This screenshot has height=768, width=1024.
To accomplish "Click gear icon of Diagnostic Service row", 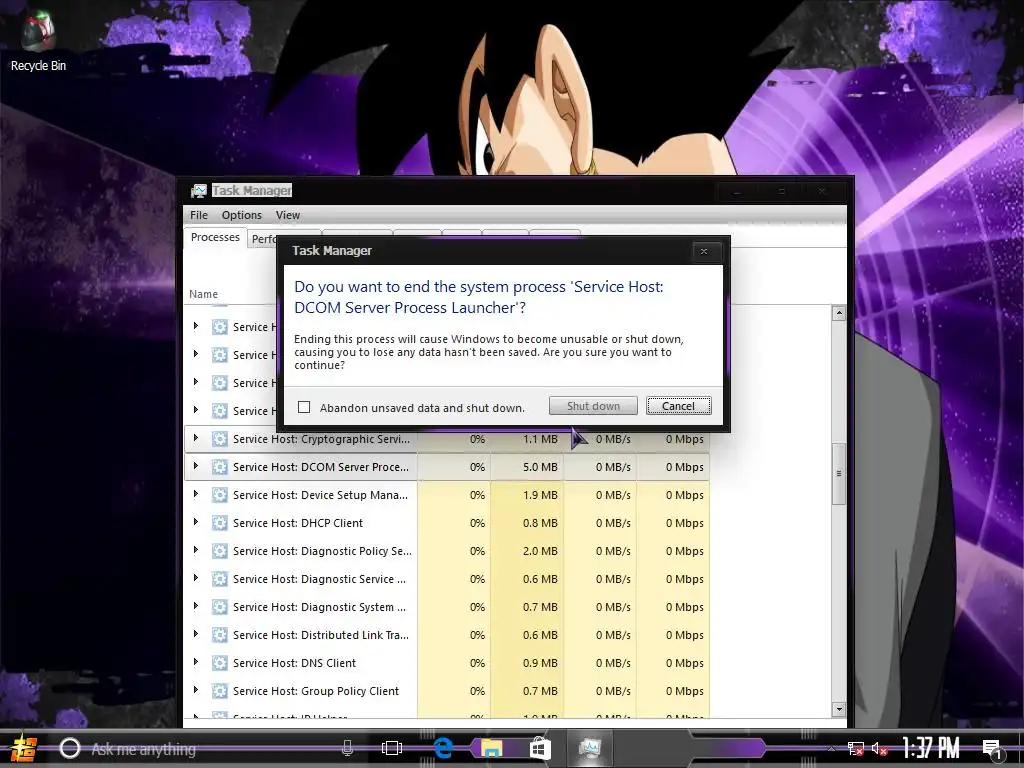I will (220, 579).
